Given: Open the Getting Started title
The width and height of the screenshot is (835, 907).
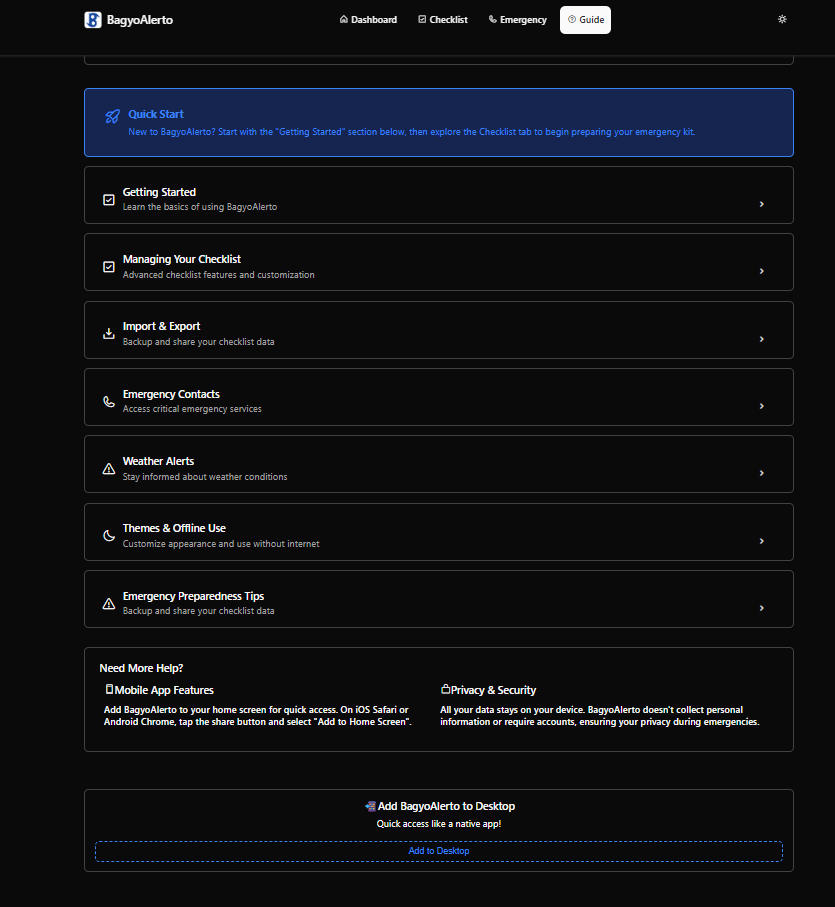Looking at the screenshot, I should coord(159,192).
